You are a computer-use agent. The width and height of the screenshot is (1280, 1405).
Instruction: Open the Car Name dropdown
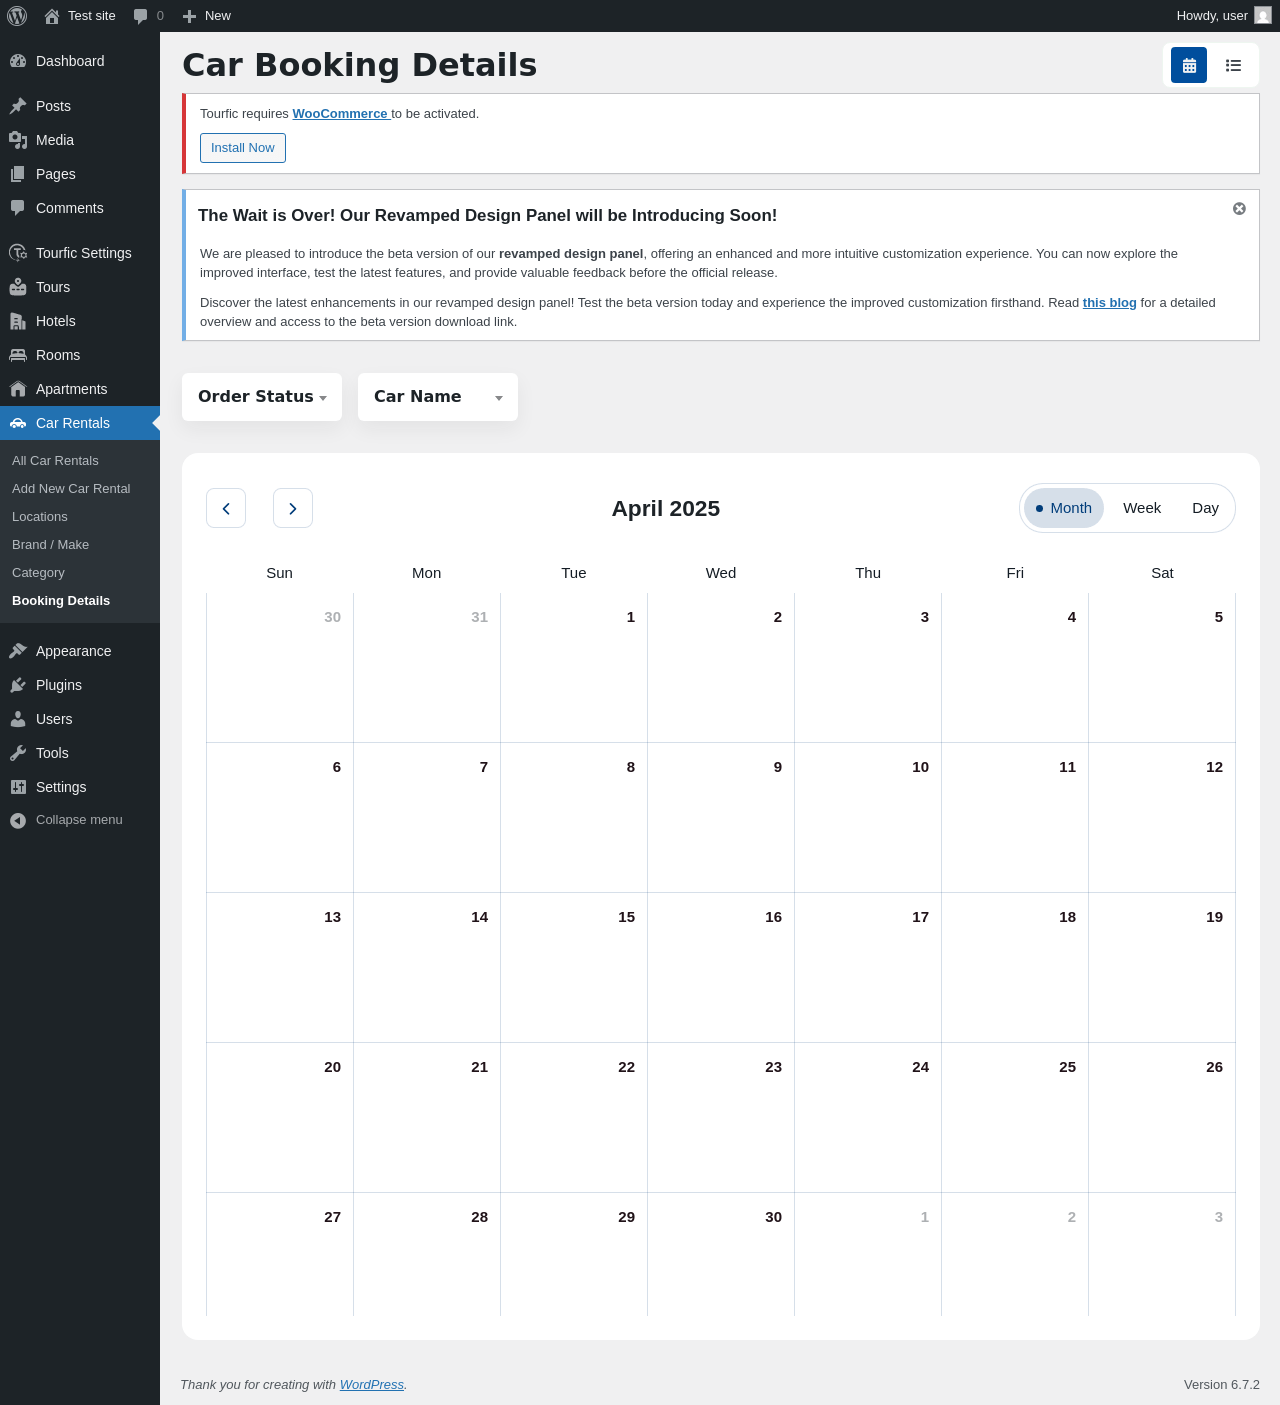coord(438,397)
